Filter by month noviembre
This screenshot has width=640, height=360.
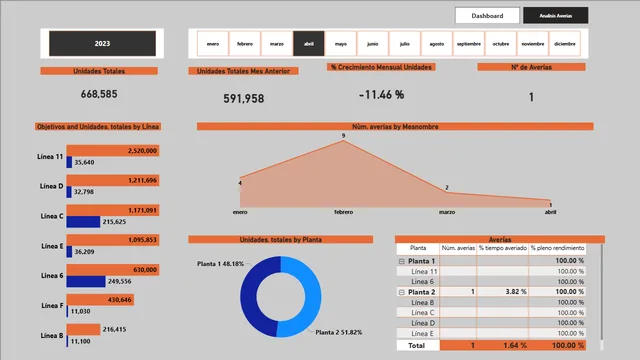[533, 44]
